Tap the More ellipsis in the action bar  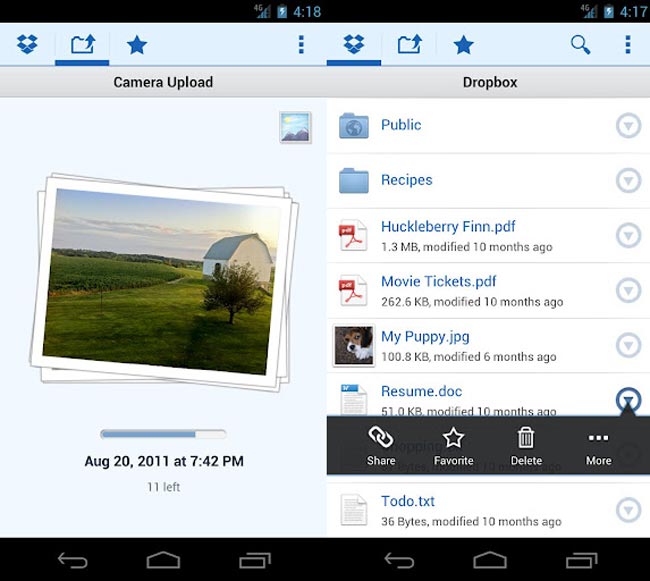point(598,445)
